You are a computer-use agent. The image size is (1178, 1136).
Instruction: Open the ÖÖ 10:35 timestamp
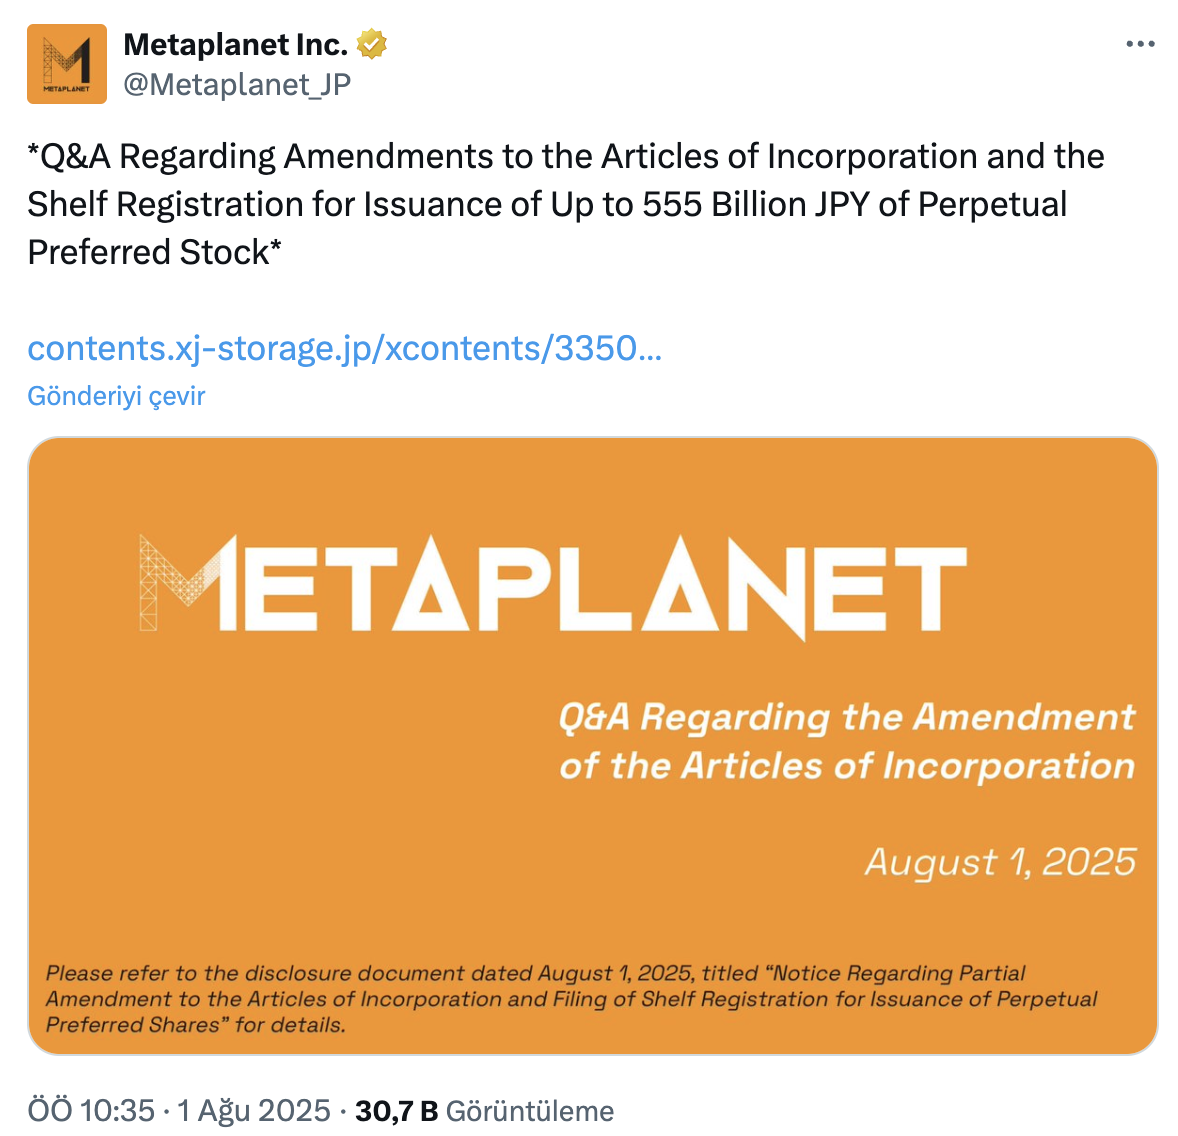click(x=91, y=1110)
